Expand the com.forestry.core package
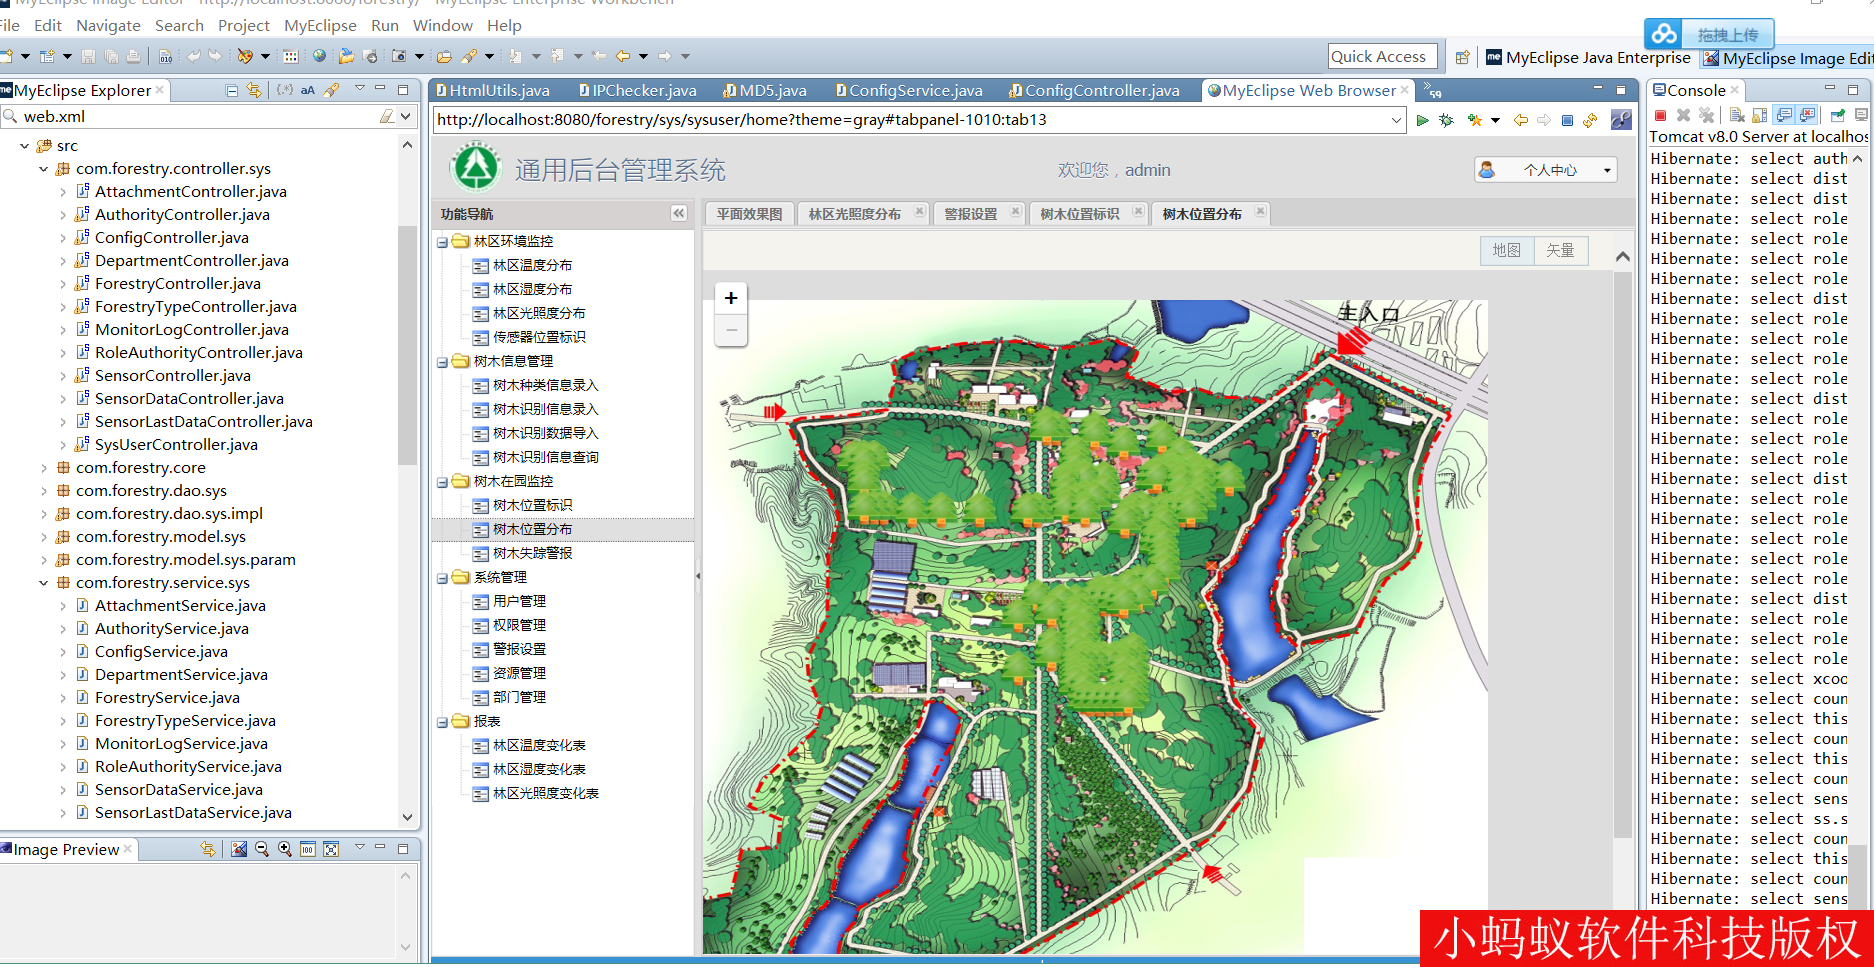This screenshot has height=967, width=1874. (x=44, y=468)
